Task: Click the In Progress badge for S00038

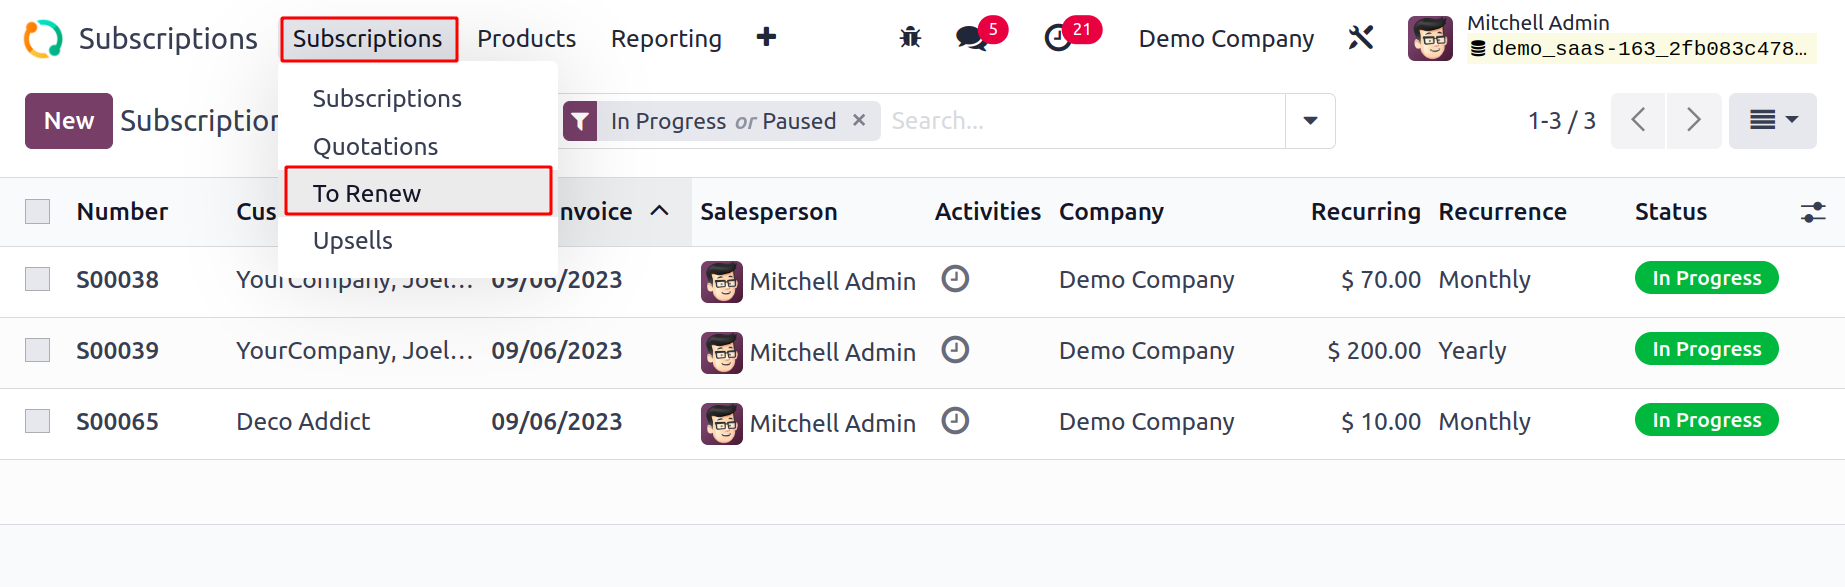Action: pyautogui.click(x=1706, y=278)
